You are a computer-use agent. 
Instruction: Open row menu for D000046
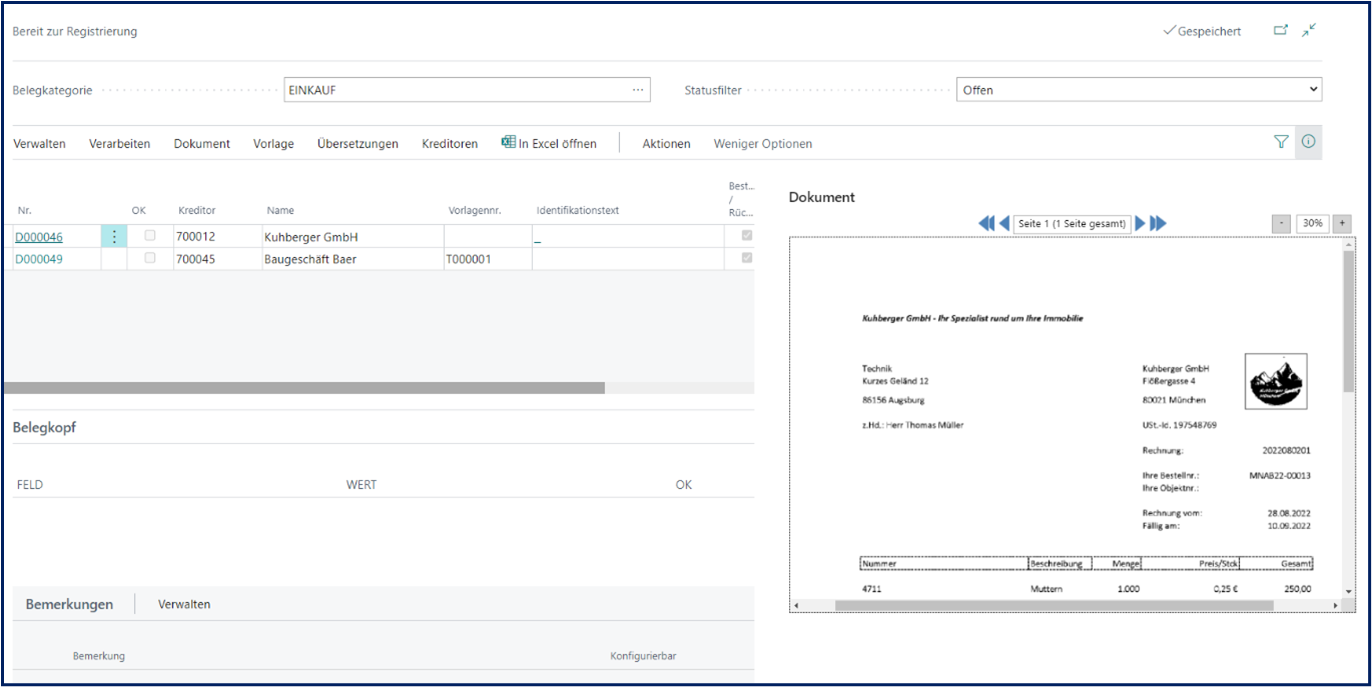[114, 237]
